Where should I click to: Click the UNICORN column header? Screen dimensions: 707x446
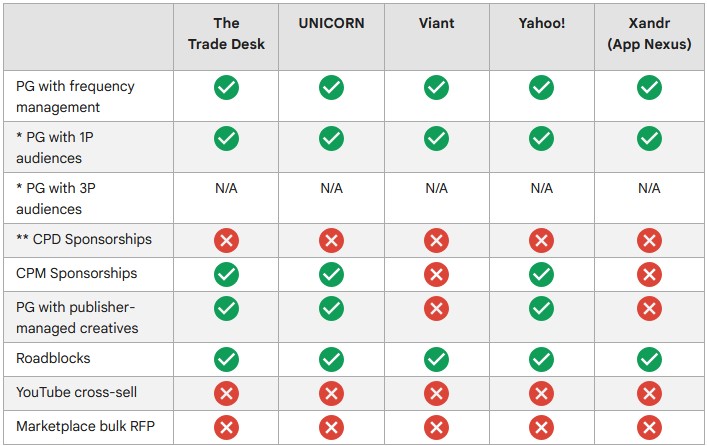pyautogui.click(x=331, y=23)
